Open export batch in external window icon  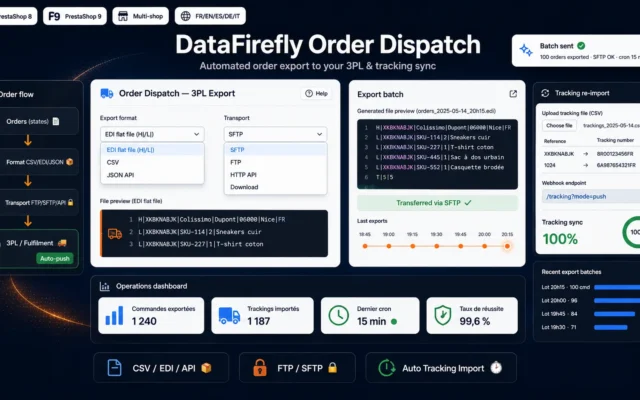tap(513, 94)
